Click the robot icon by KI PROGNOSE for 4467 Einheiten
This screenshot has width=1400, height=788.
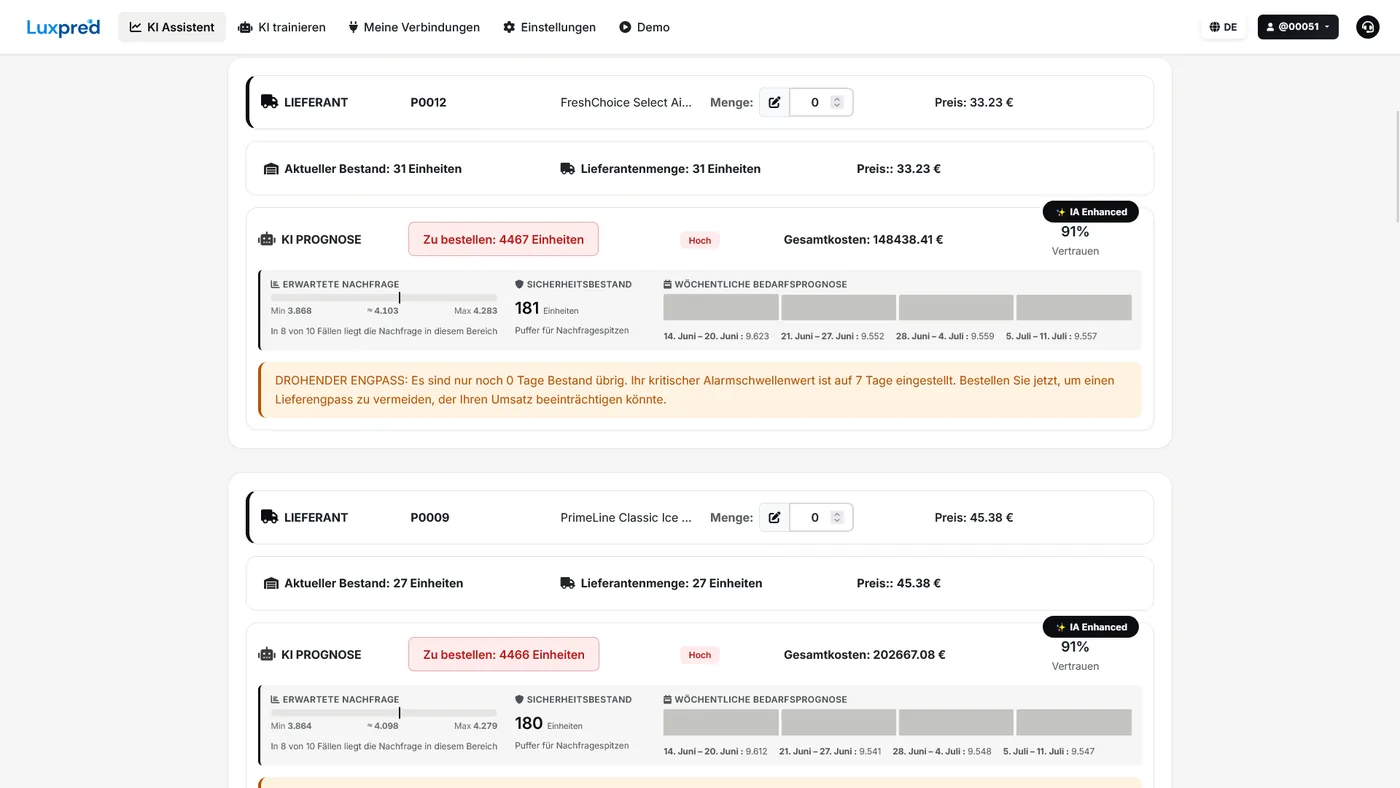pos(267,240)
